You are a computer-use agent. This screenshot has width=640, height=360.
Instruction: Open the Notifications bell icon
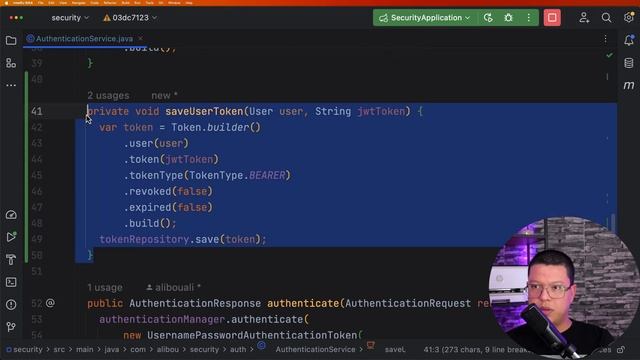coord(629,40)
